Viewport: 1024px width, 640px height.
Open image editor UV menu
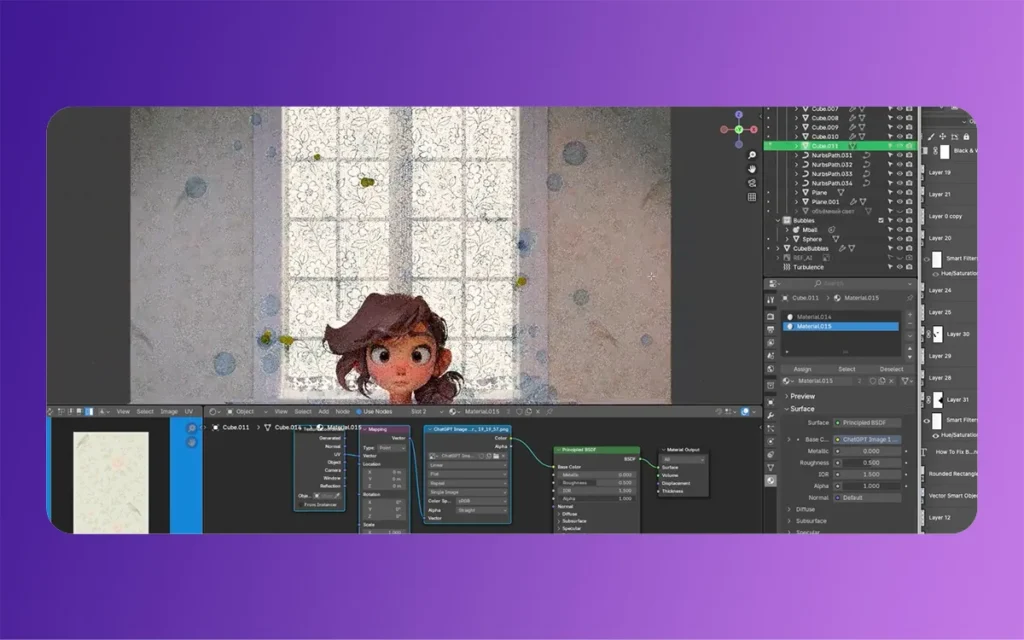point(189,411)
